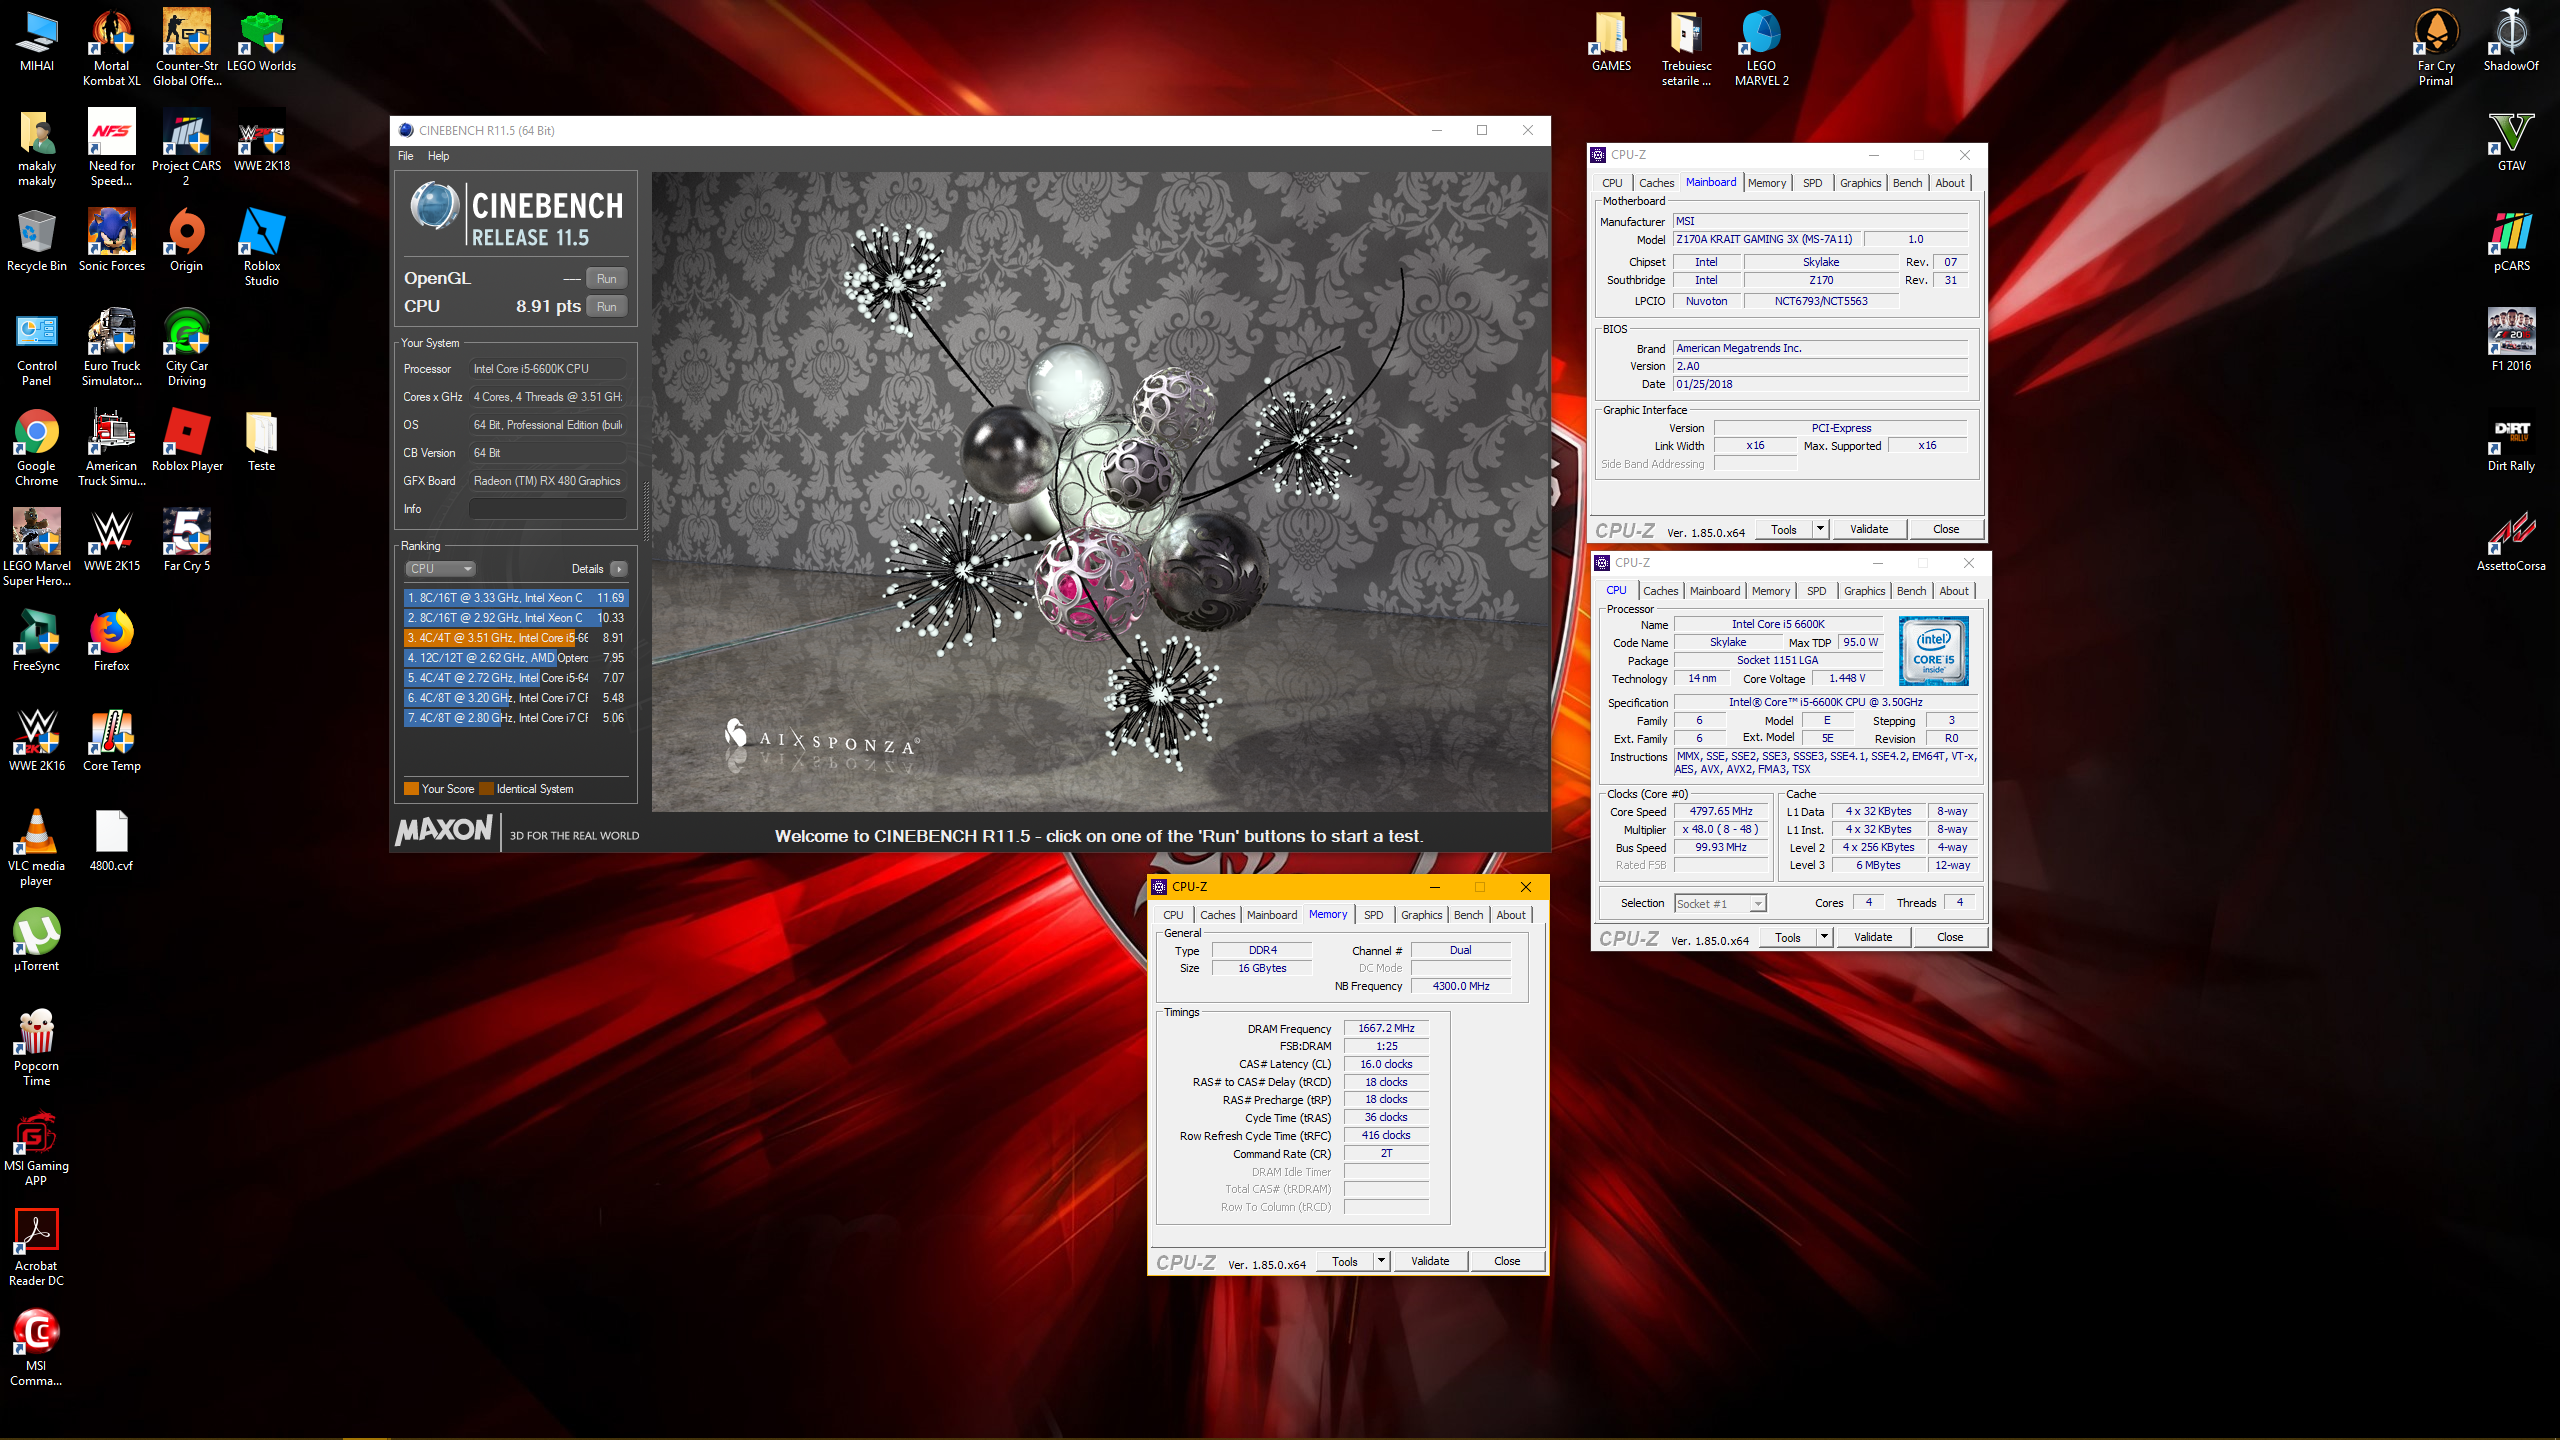Viewport: 2560px width, 1440px height.
Task: Open Bench tab in processor CPU-Z window
Action: point(1911,591)
